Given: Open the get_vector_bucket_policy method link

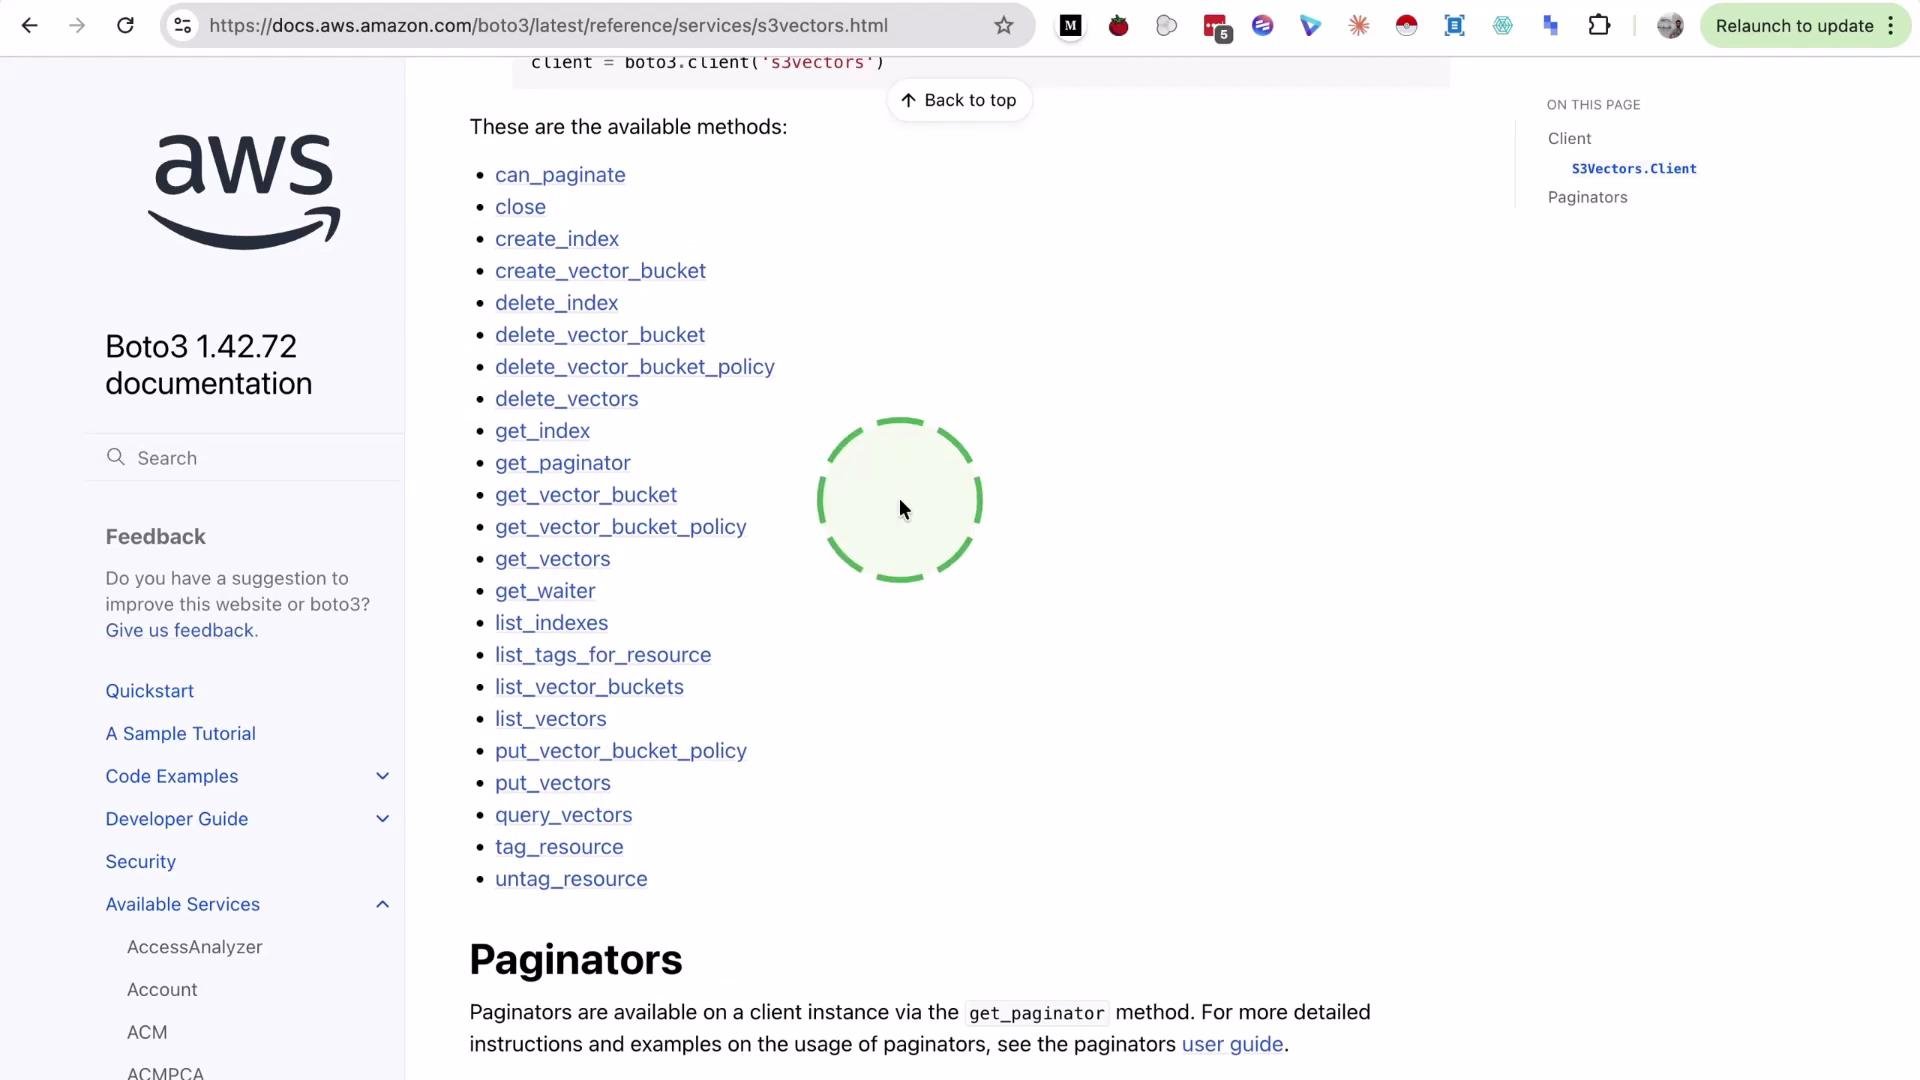Looking at the screenshot, I should click(x=621, y=527).
